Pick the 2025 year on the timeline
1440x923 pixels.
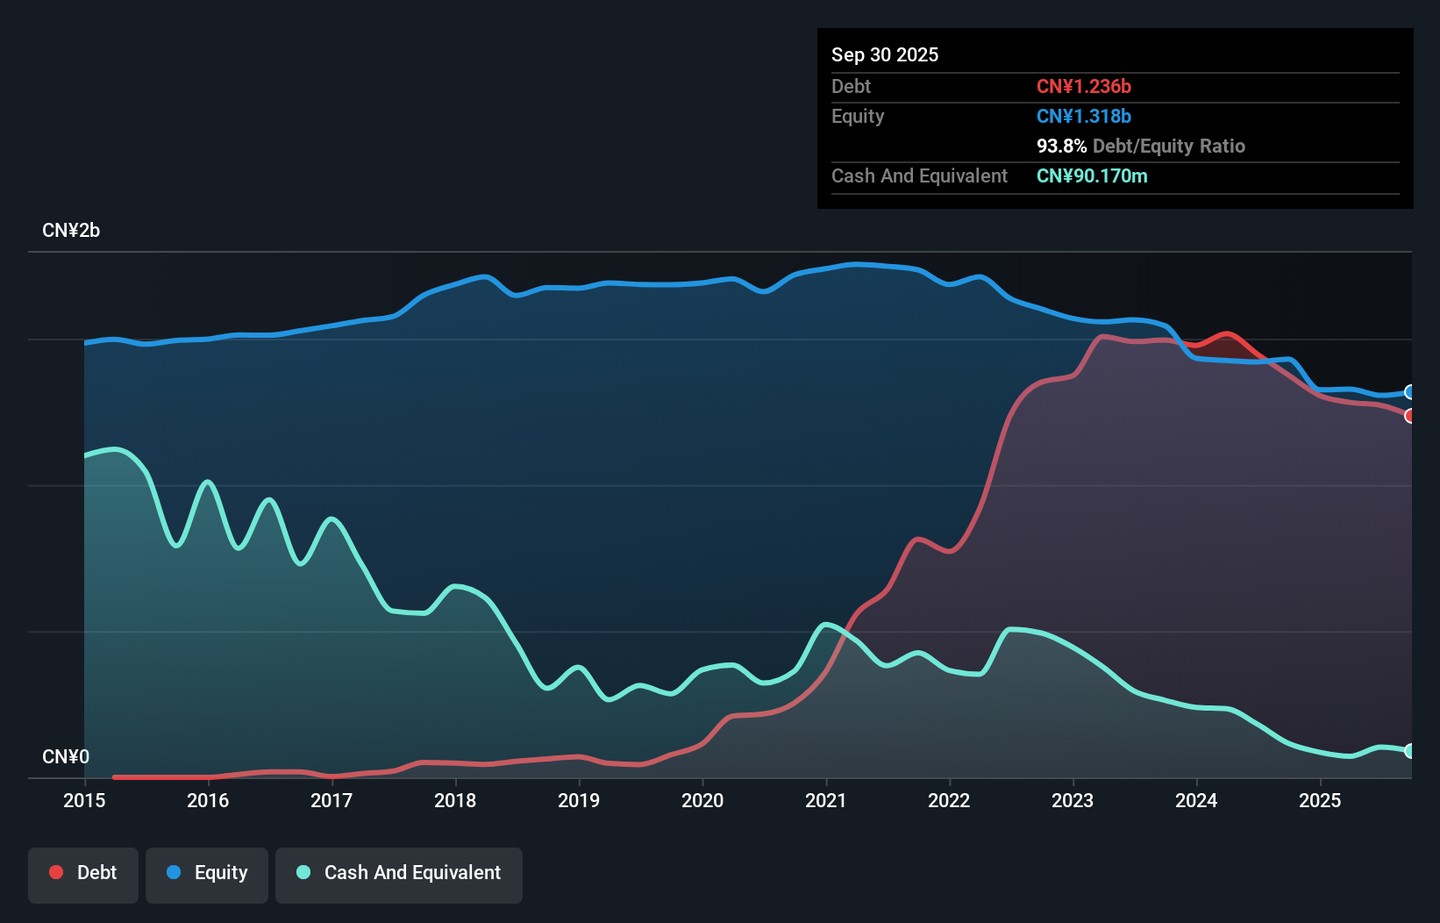1319,800
